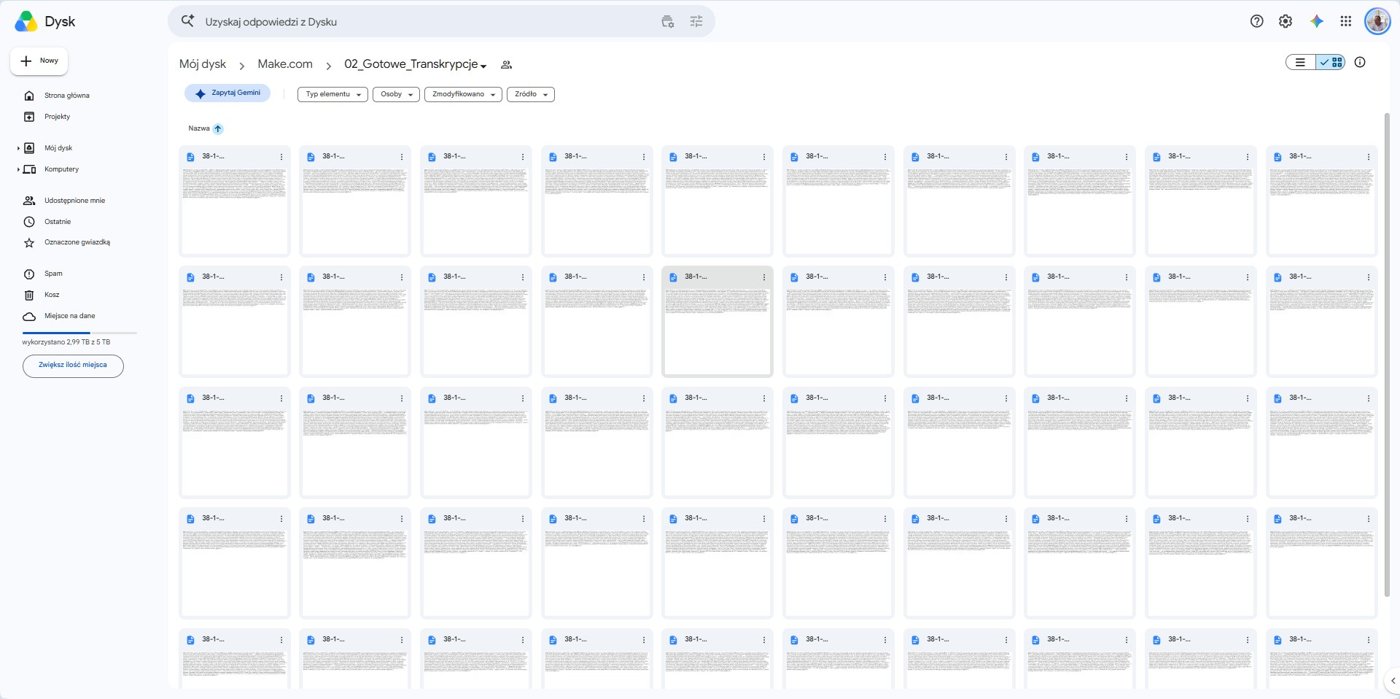Open the Google apps grid launcher
1400x699 pixels.
[x=1346, y=21]
